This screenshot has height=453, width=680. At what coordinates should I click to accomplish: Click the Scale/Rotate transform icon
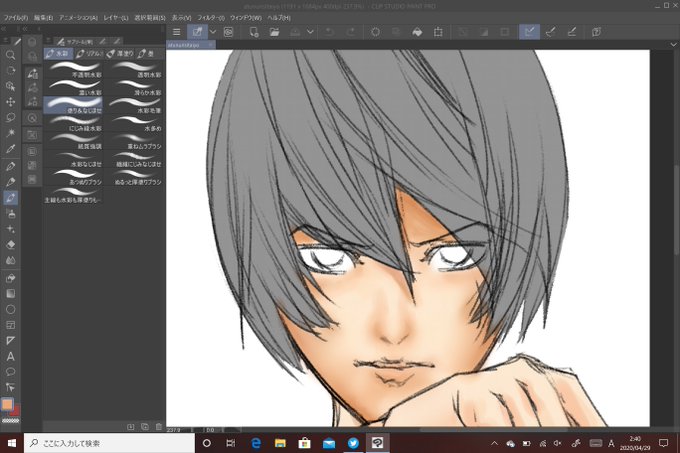438,32
